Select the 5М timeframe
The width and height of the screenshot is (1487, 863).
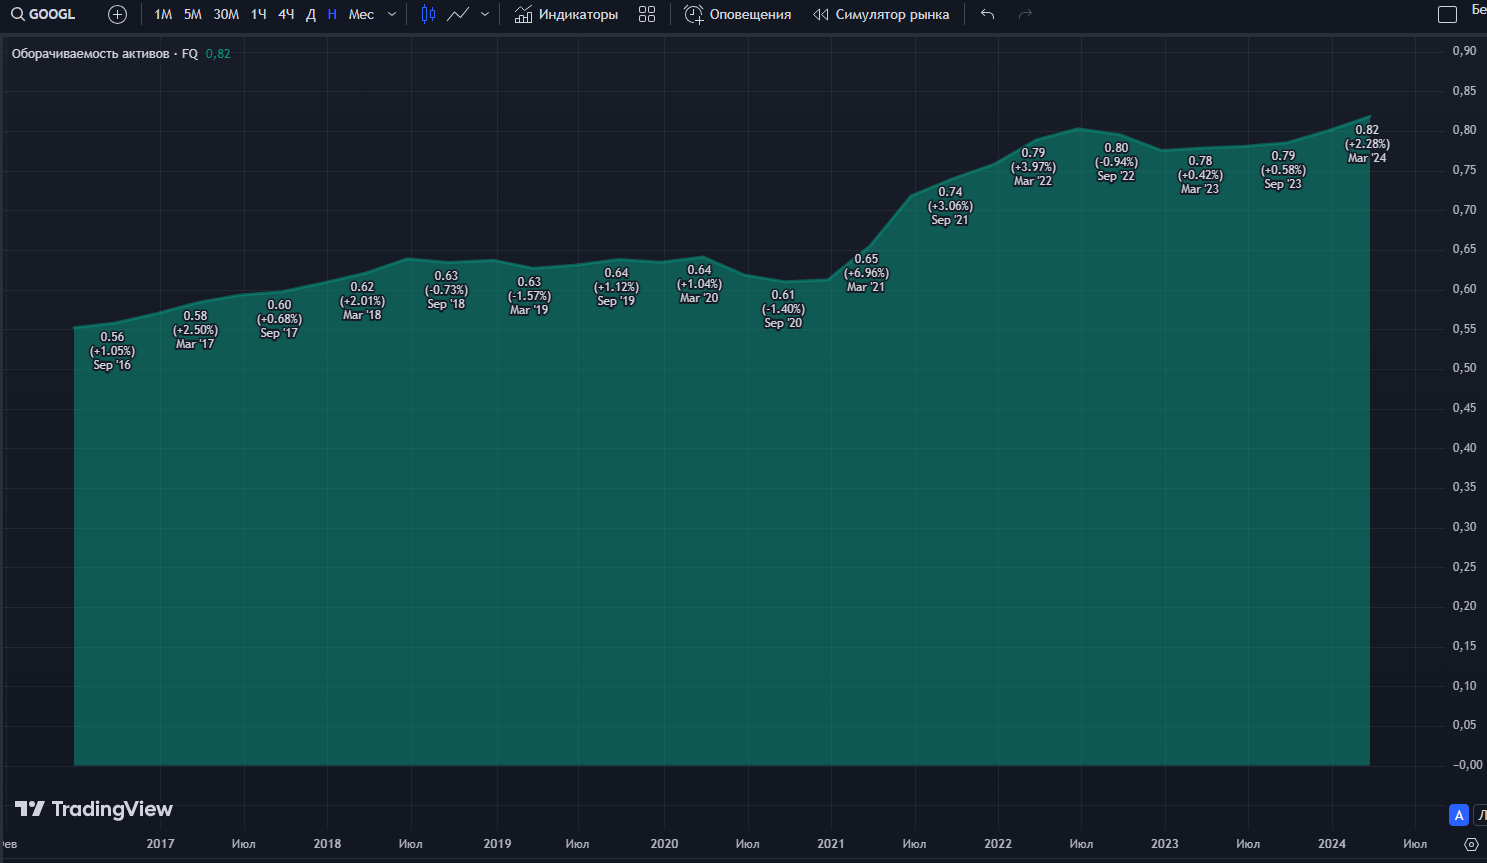pyautogui.click(x=193, y=14)
